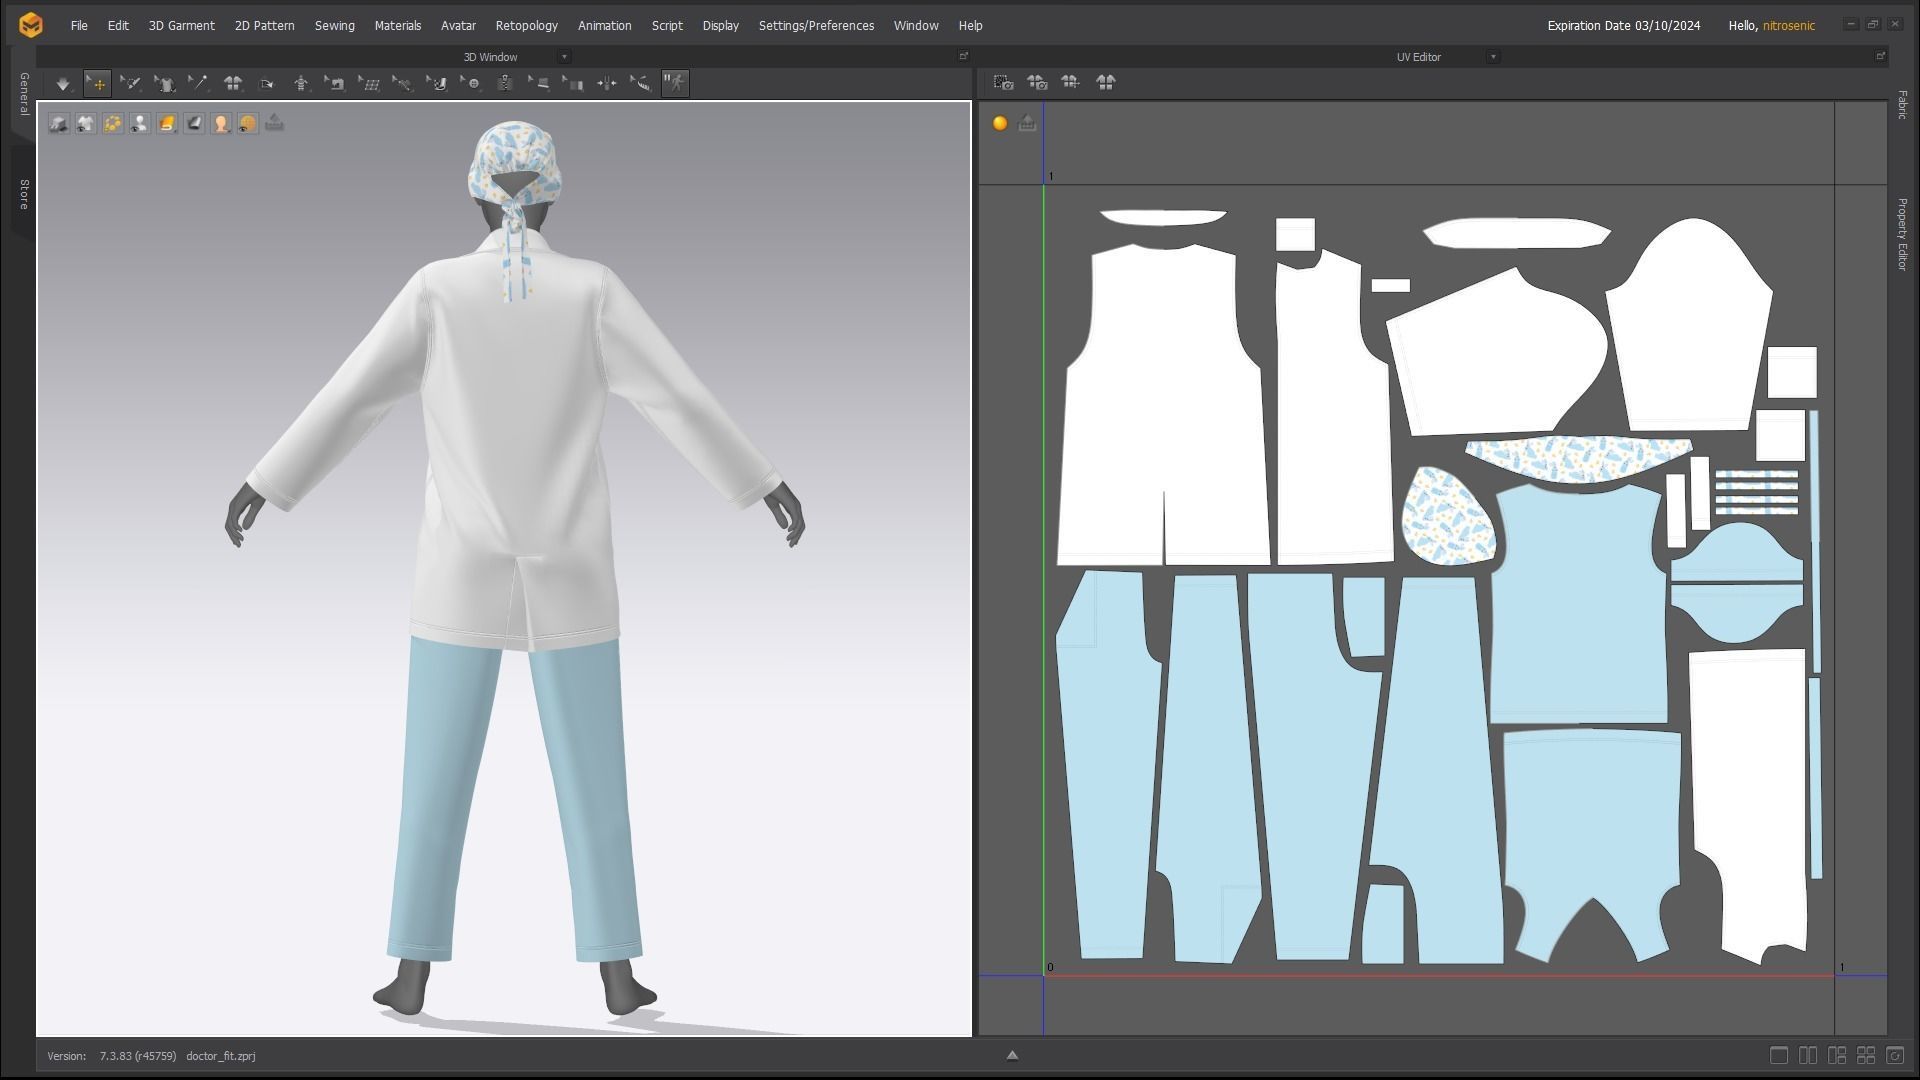Select the Select/Move tool
The width and height of the screenshot is (1920, 1080).
(97, 84)
